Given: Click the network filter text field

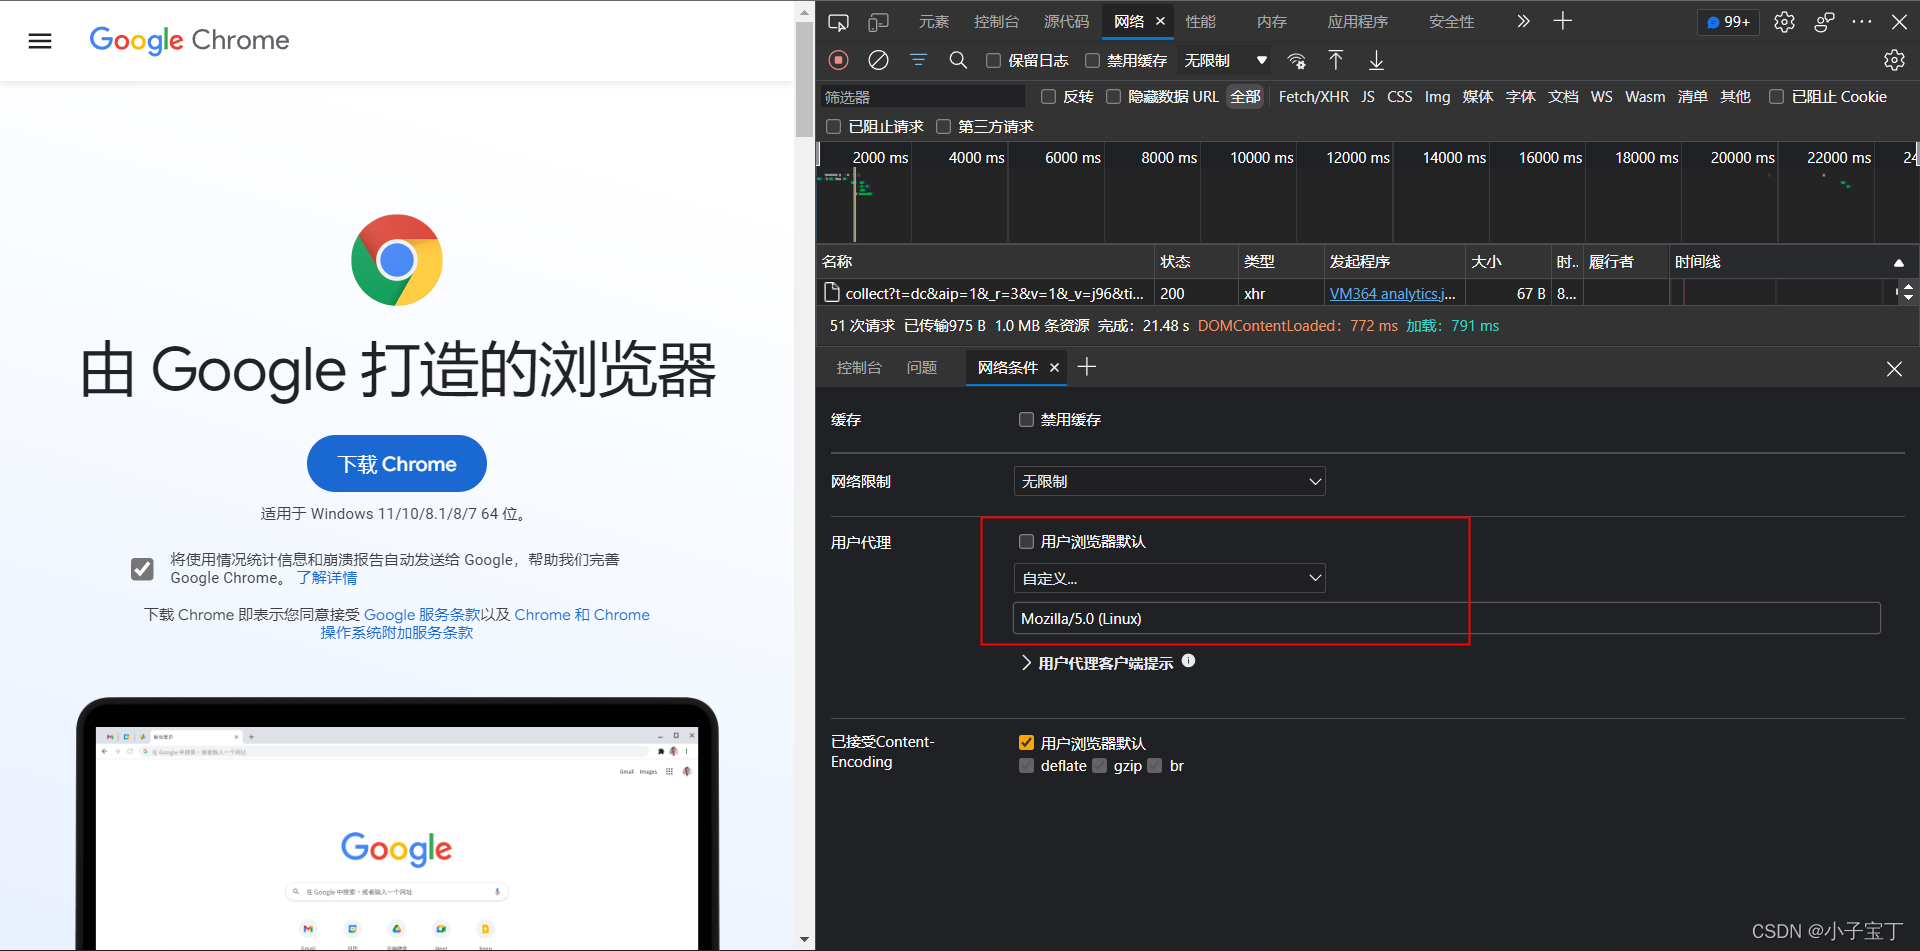Looking at the screenshot, I should [922, 96].
